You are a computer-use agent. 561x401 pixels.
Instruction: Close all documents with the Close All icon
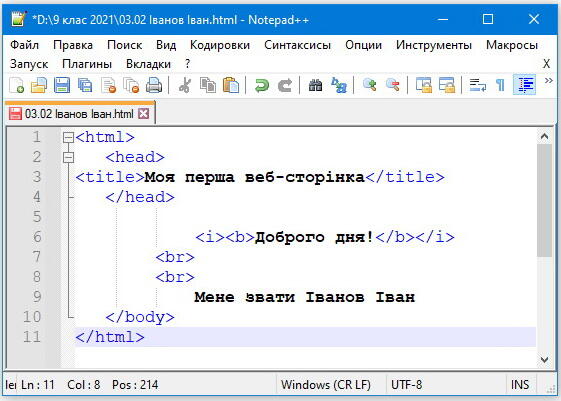pyautogui.click(x=131, y=85)
